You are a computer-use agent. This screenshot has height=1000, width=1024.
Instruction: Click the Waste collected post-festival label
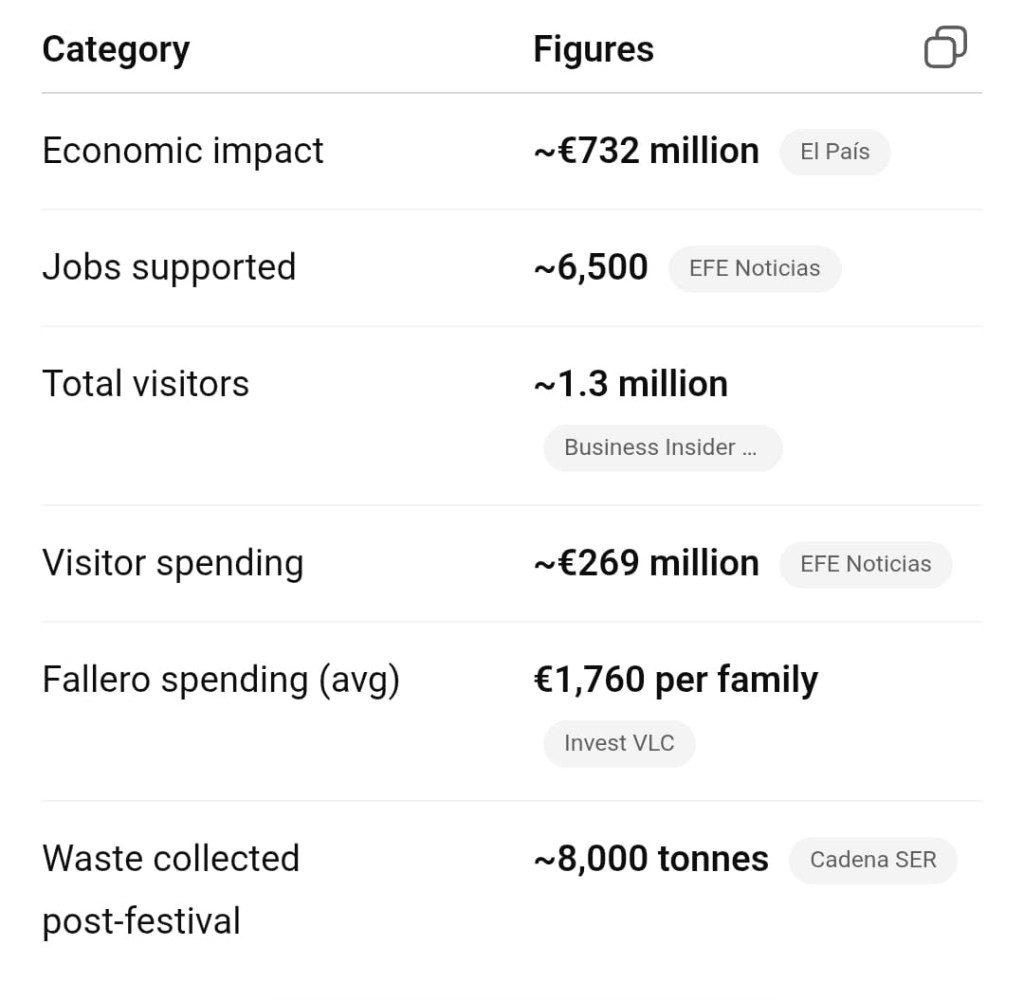[170, 889]
